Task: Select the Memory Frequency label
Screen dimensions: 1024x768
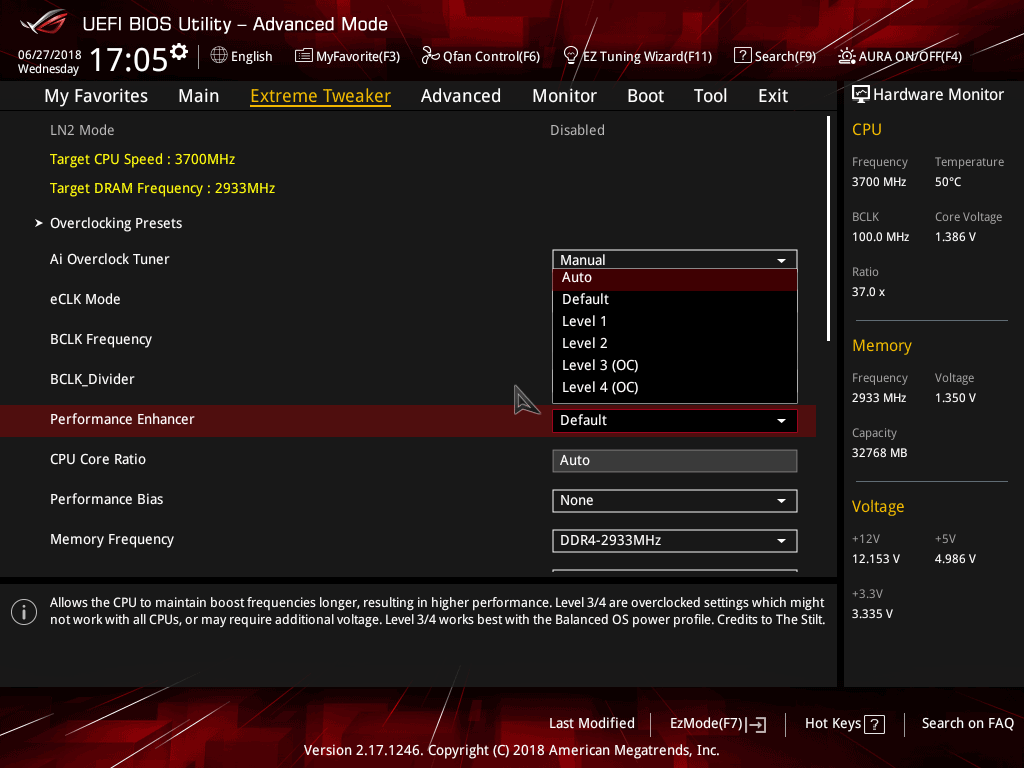Action: [x=112, y=539]
